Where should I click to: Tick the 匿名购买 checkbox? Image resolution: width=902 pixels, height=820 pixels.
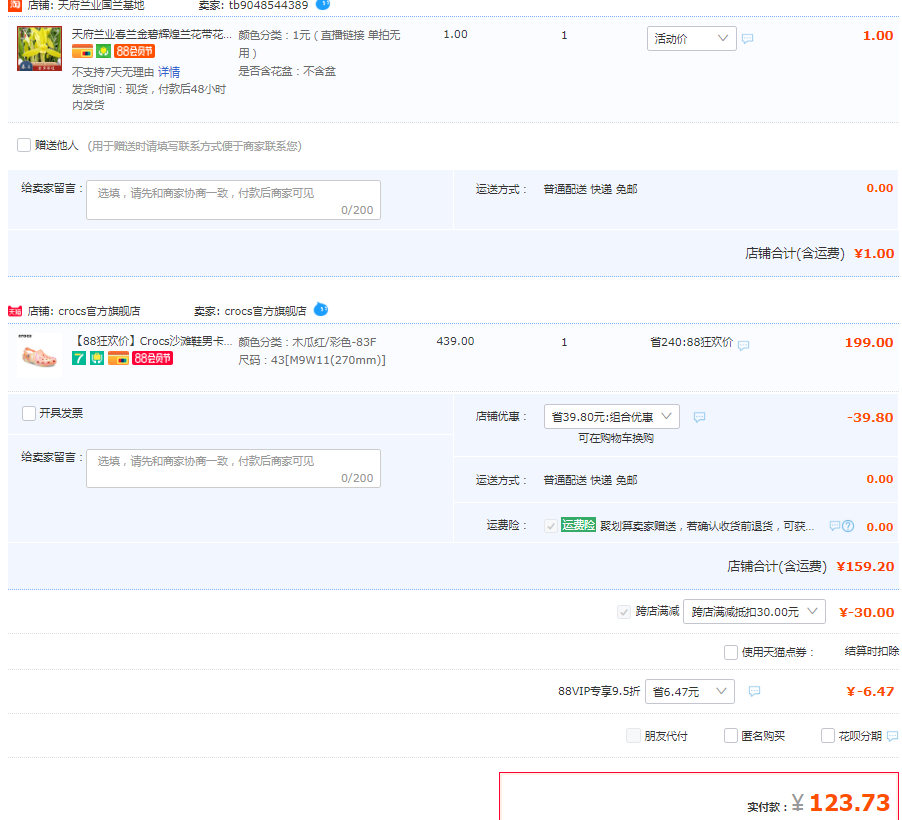point(731,735)
